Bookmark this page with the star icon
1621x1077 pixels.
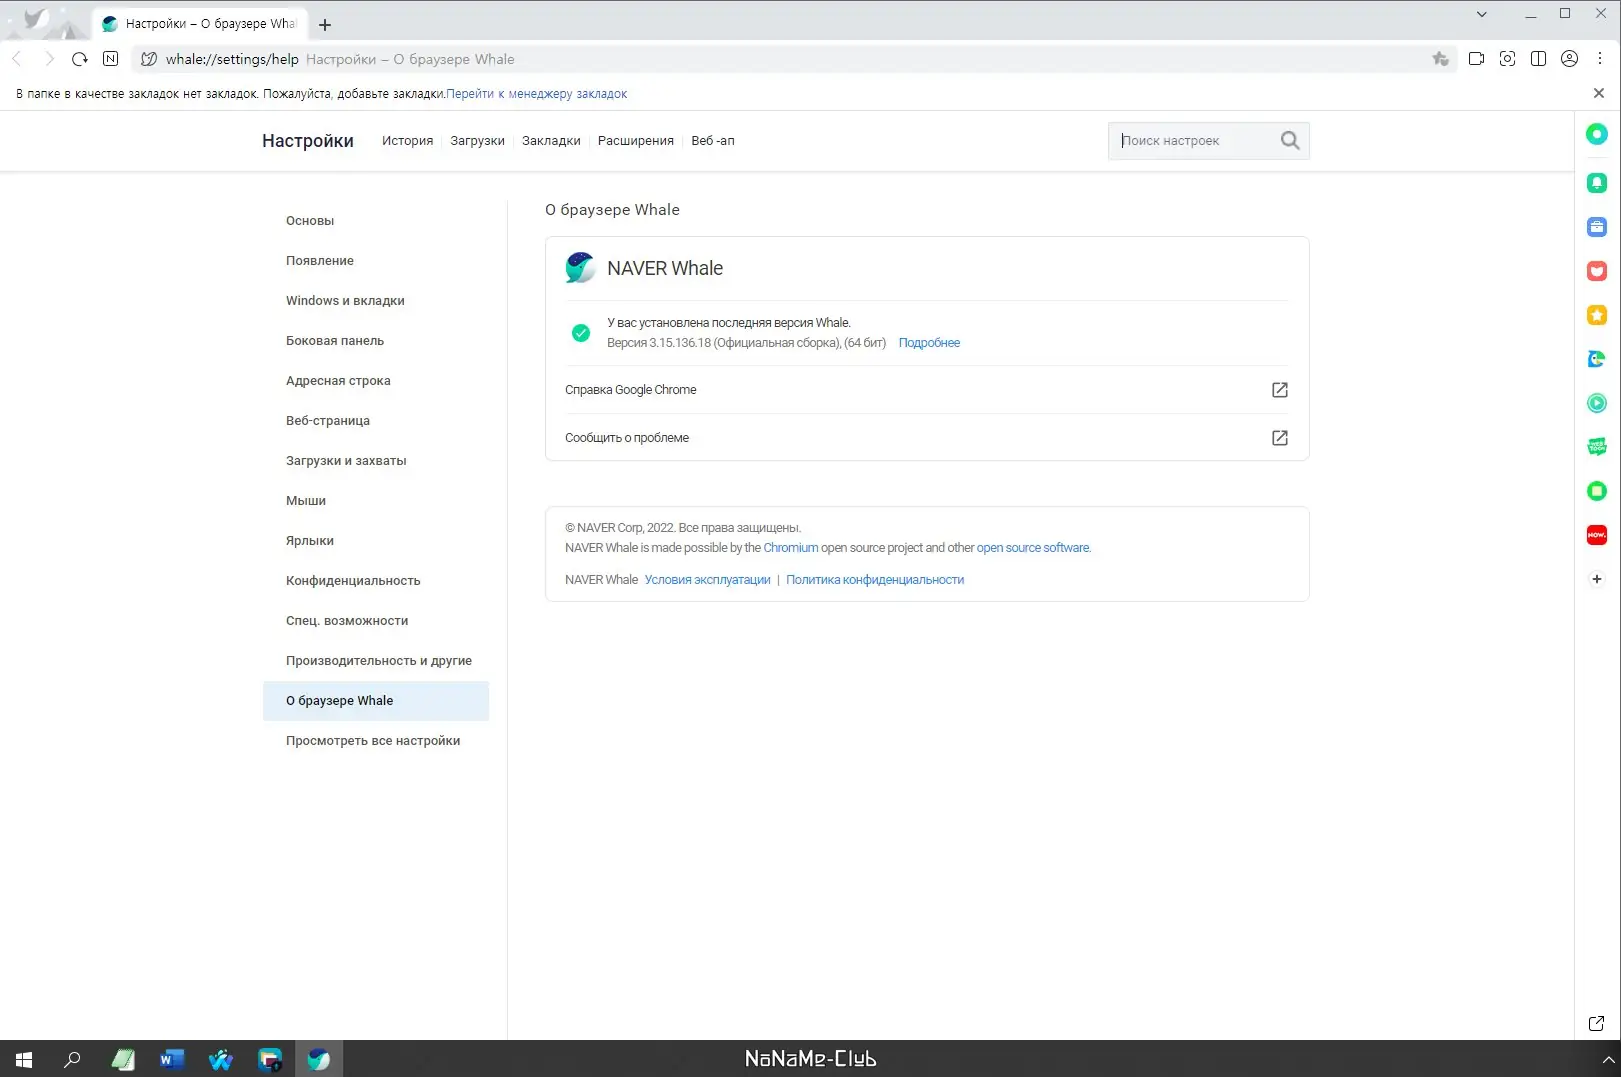pyautogui.click(x=1440, y=59)
